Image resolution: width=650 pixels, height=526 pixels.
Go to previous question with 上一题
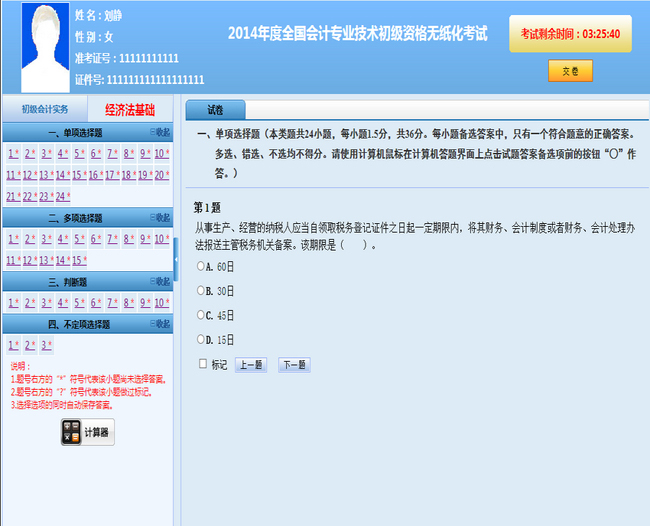(250, 365)
